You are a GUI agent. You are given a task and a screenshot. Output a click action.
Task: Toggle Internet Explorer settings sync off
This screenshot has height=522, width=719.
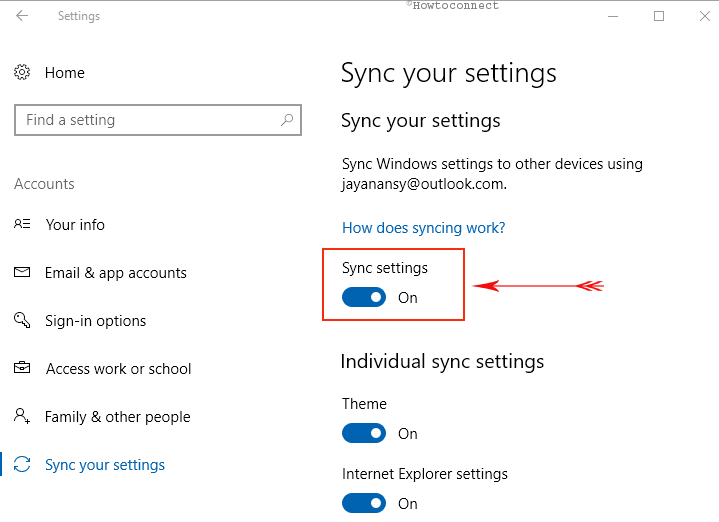pos(364,503)
